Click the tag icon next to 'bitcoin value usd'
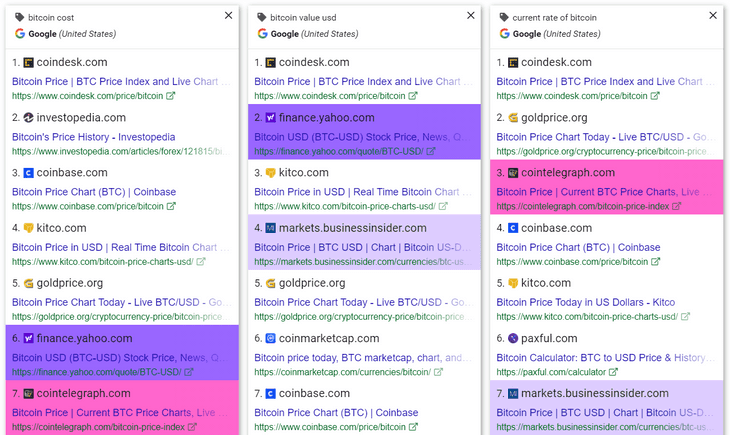 click(262, 18)
